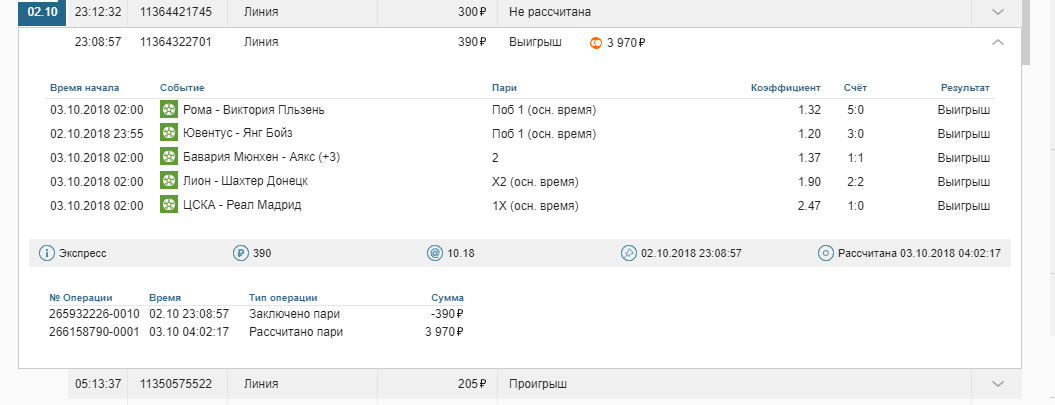Expand the losing bet 11350575522 row

(x=998, y=384)
